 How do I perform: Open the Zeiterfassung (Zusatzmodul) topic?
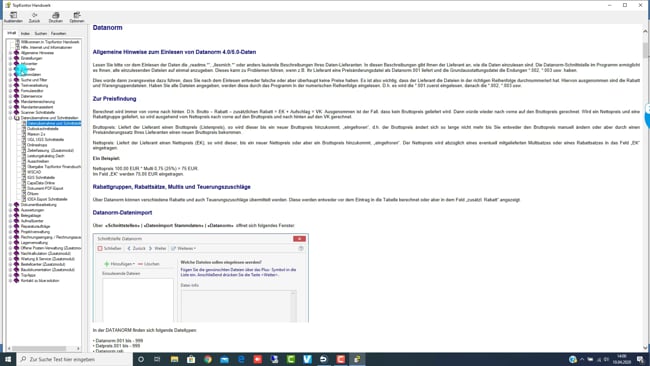(50, 150)
